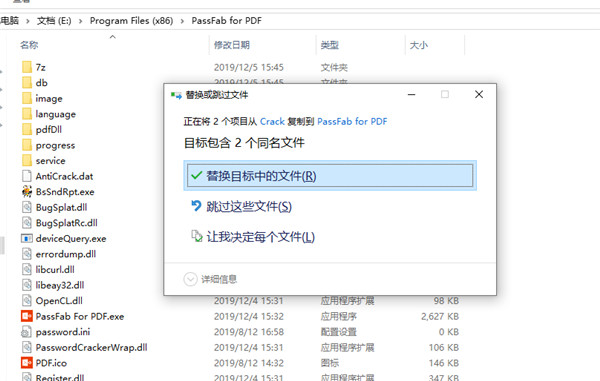This screenshot has width=600, height=381.
Task: Select the 7z folder name
Action: 41,67
